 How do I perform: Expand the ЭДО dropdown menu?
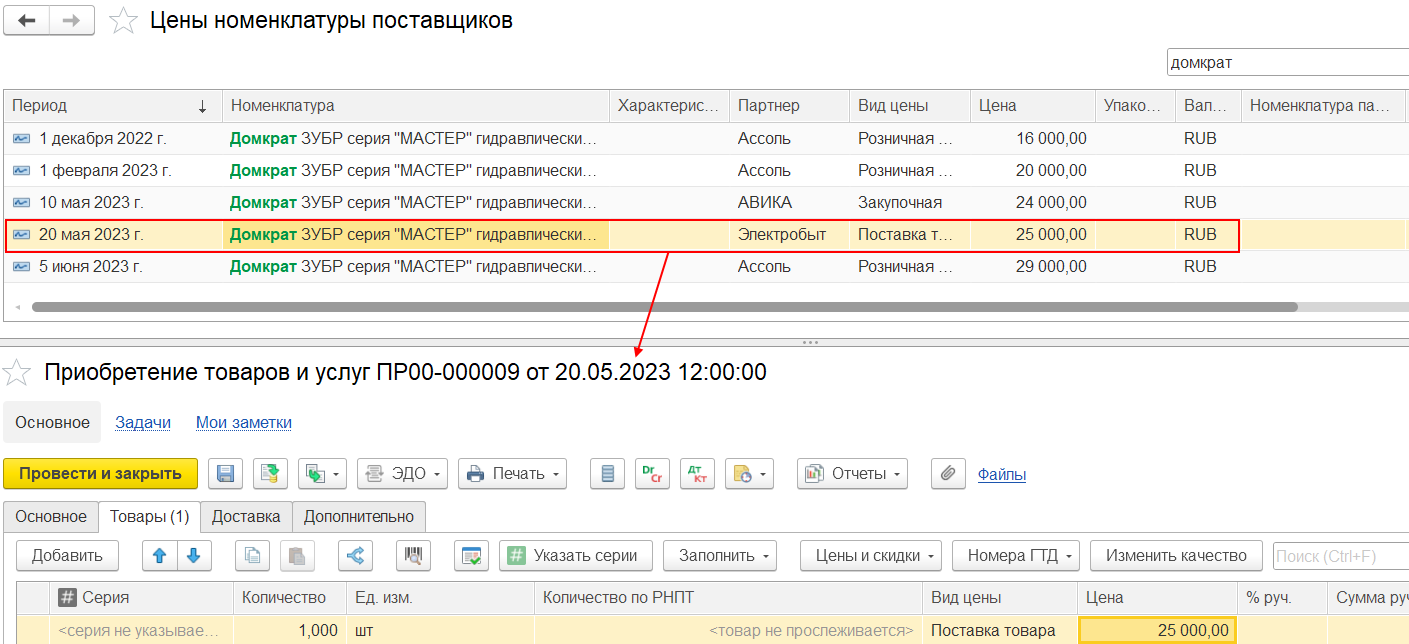coord(402,474)
